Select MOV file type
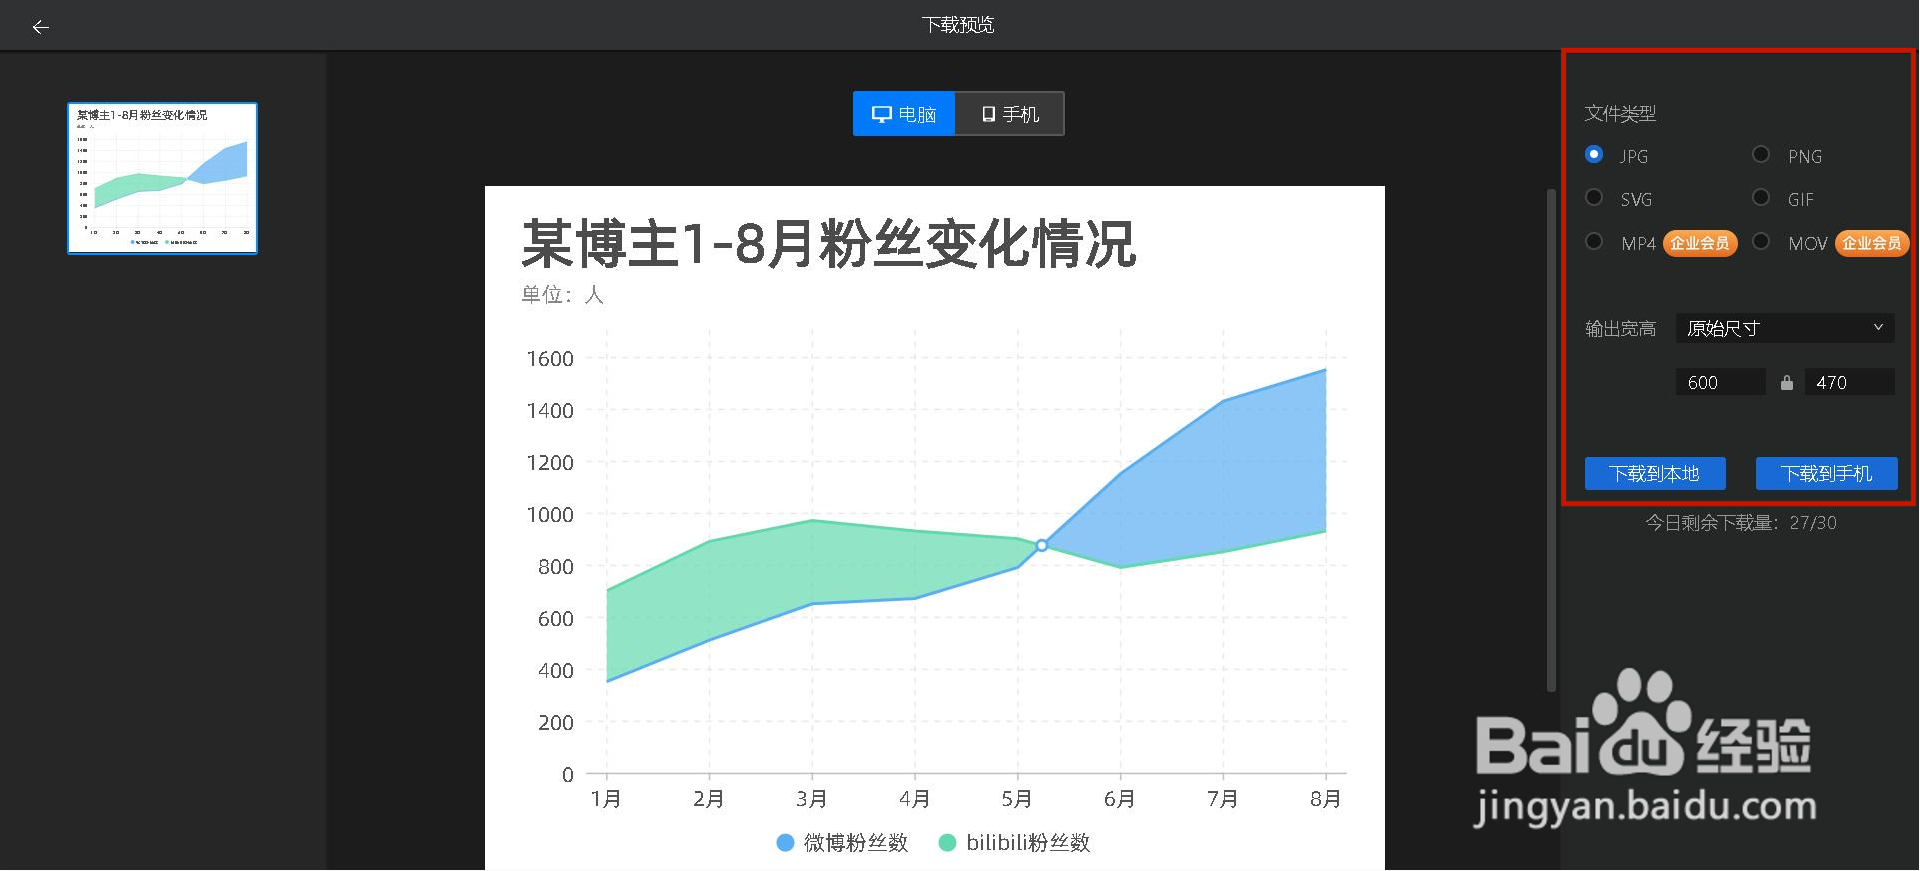The image size is (1920, 871). [1761, 241]
